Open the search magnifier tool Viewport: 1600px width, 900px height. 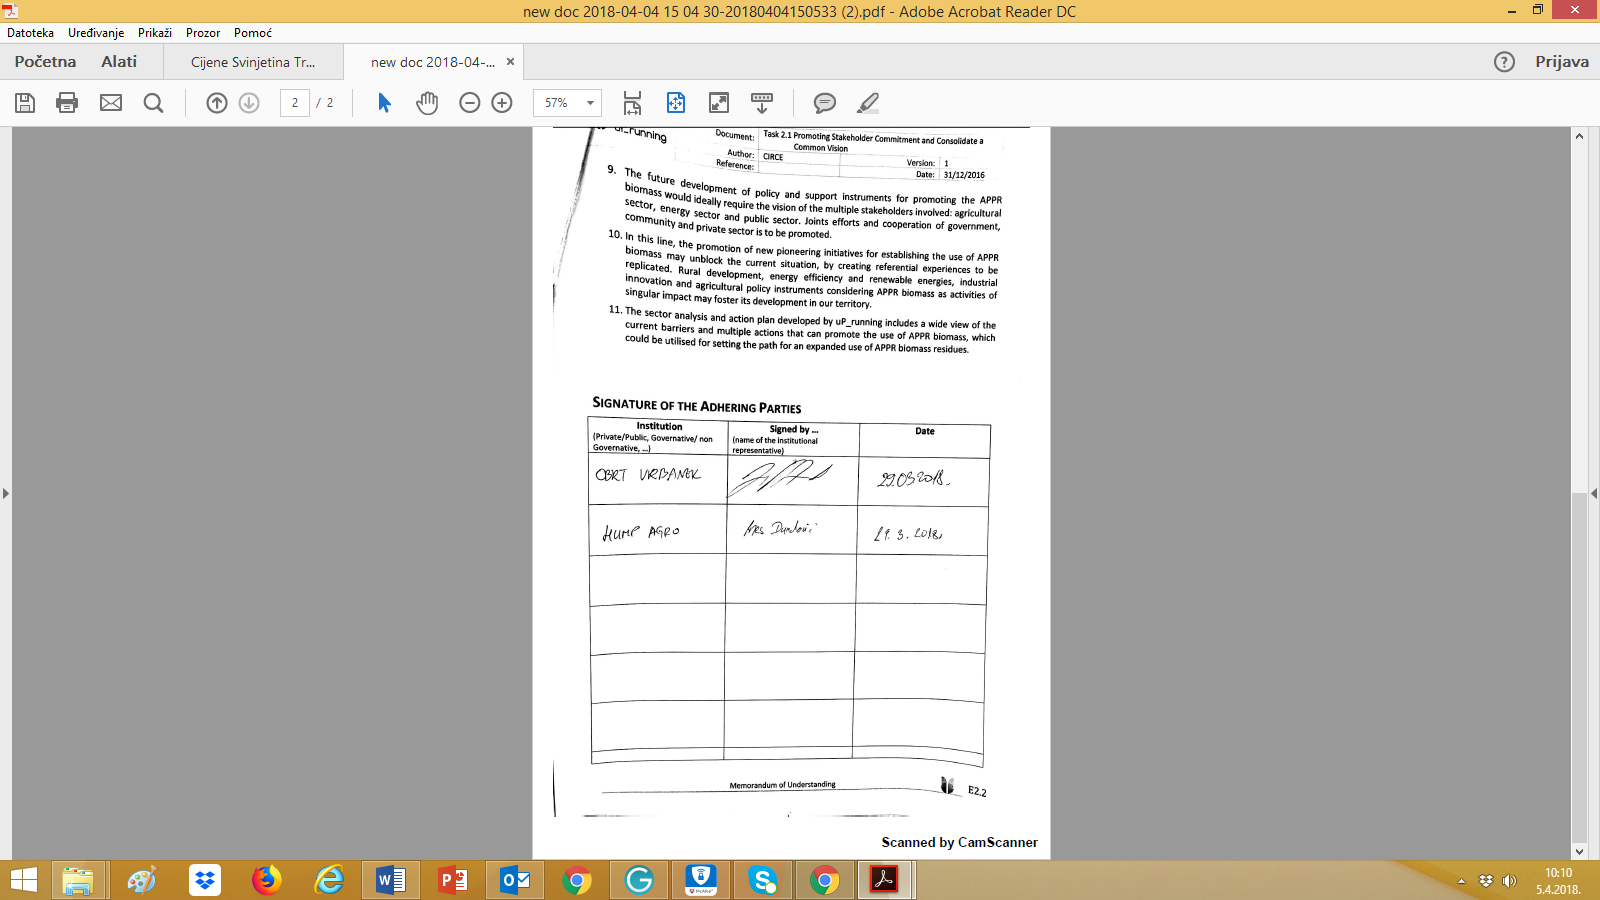pyautogui.click(x=153, y=103)
